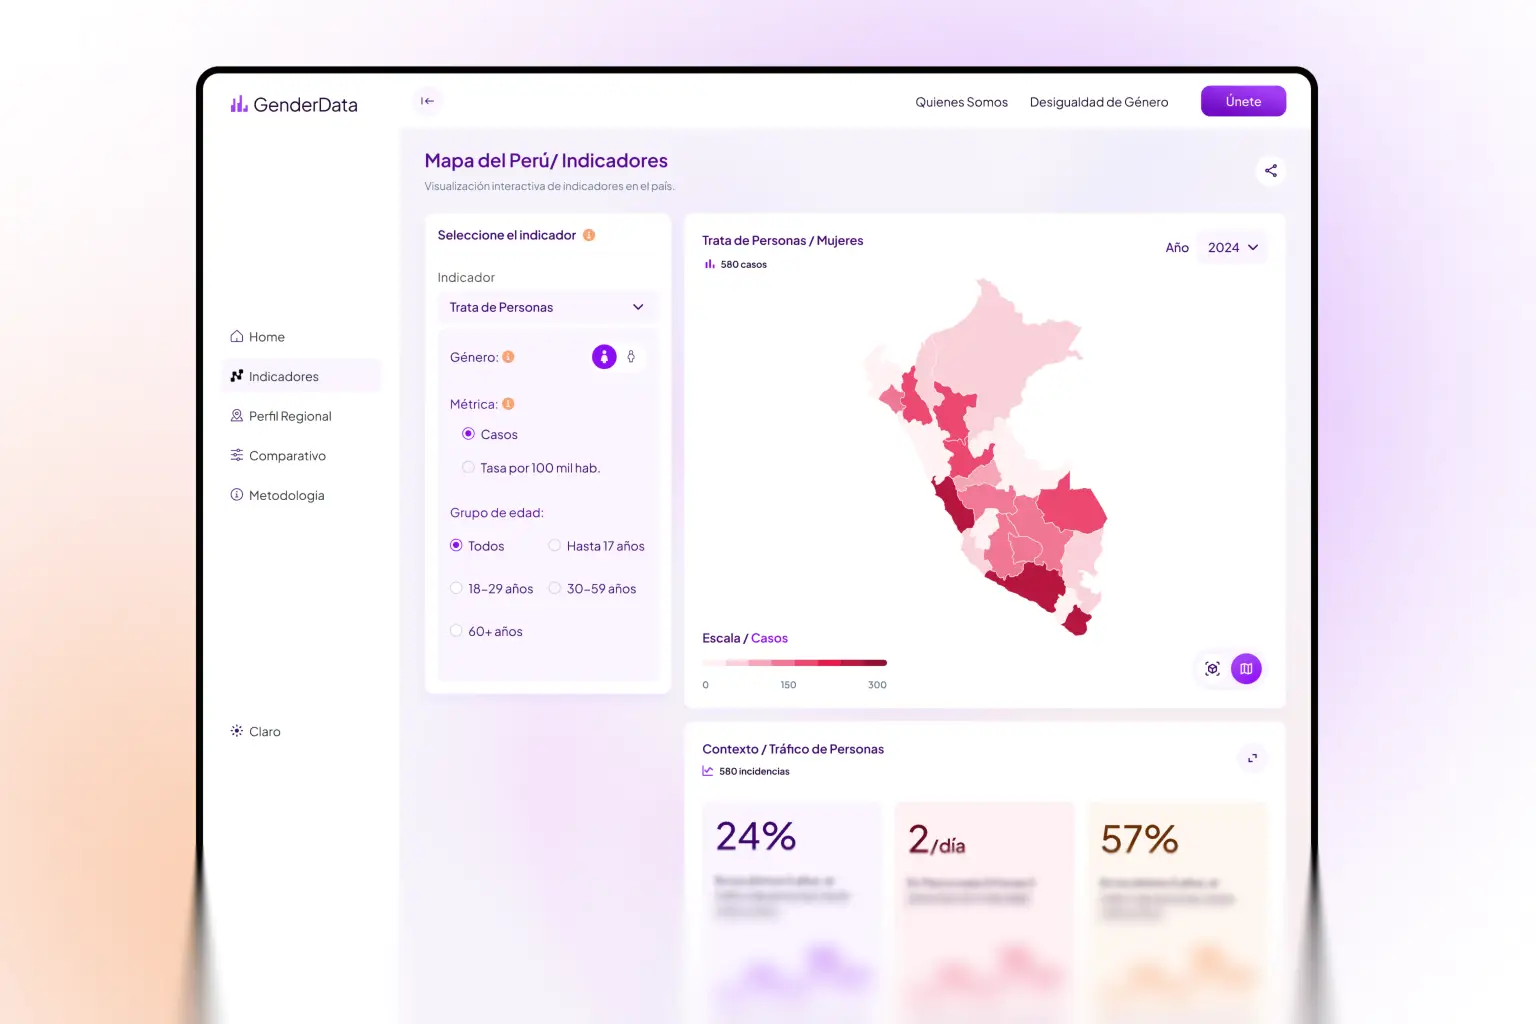Collapse the sidebar with the arrow icon
The image size is (1536, 1024).
427,101
